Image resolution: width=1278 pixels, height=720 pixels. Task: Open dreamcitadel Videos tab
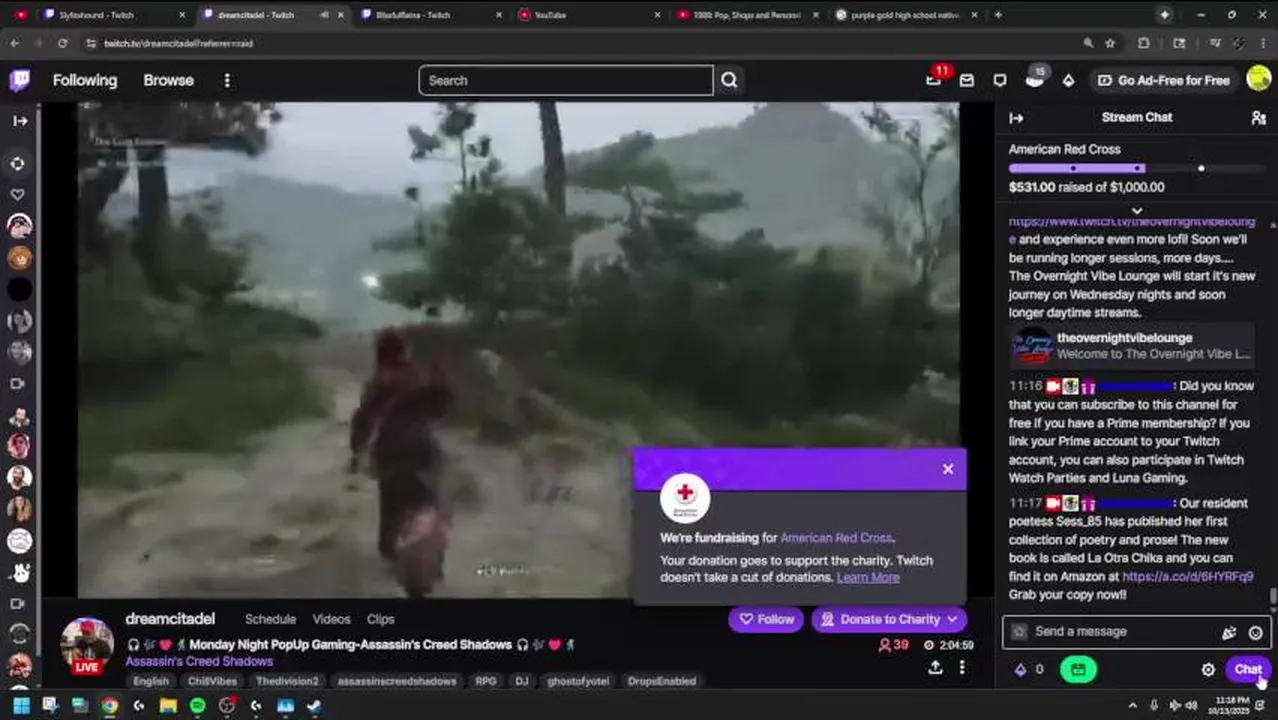[x=331, y=619]
